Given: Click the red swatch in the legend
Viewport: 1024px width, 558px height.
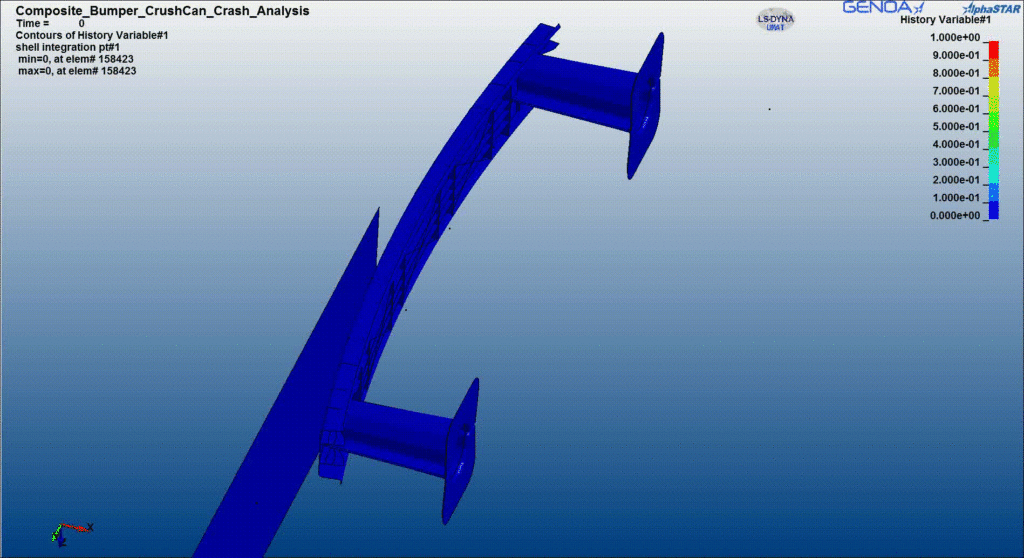Looking at the screenshot, I should point(992,49).
